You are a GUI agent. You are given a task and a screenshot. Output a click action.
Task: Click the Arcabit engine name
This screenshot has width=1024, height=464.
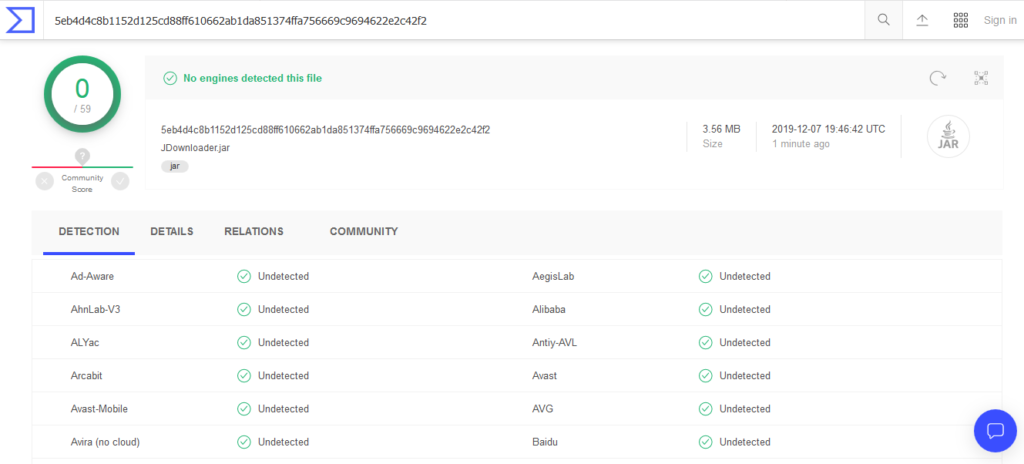pos(86,376)
